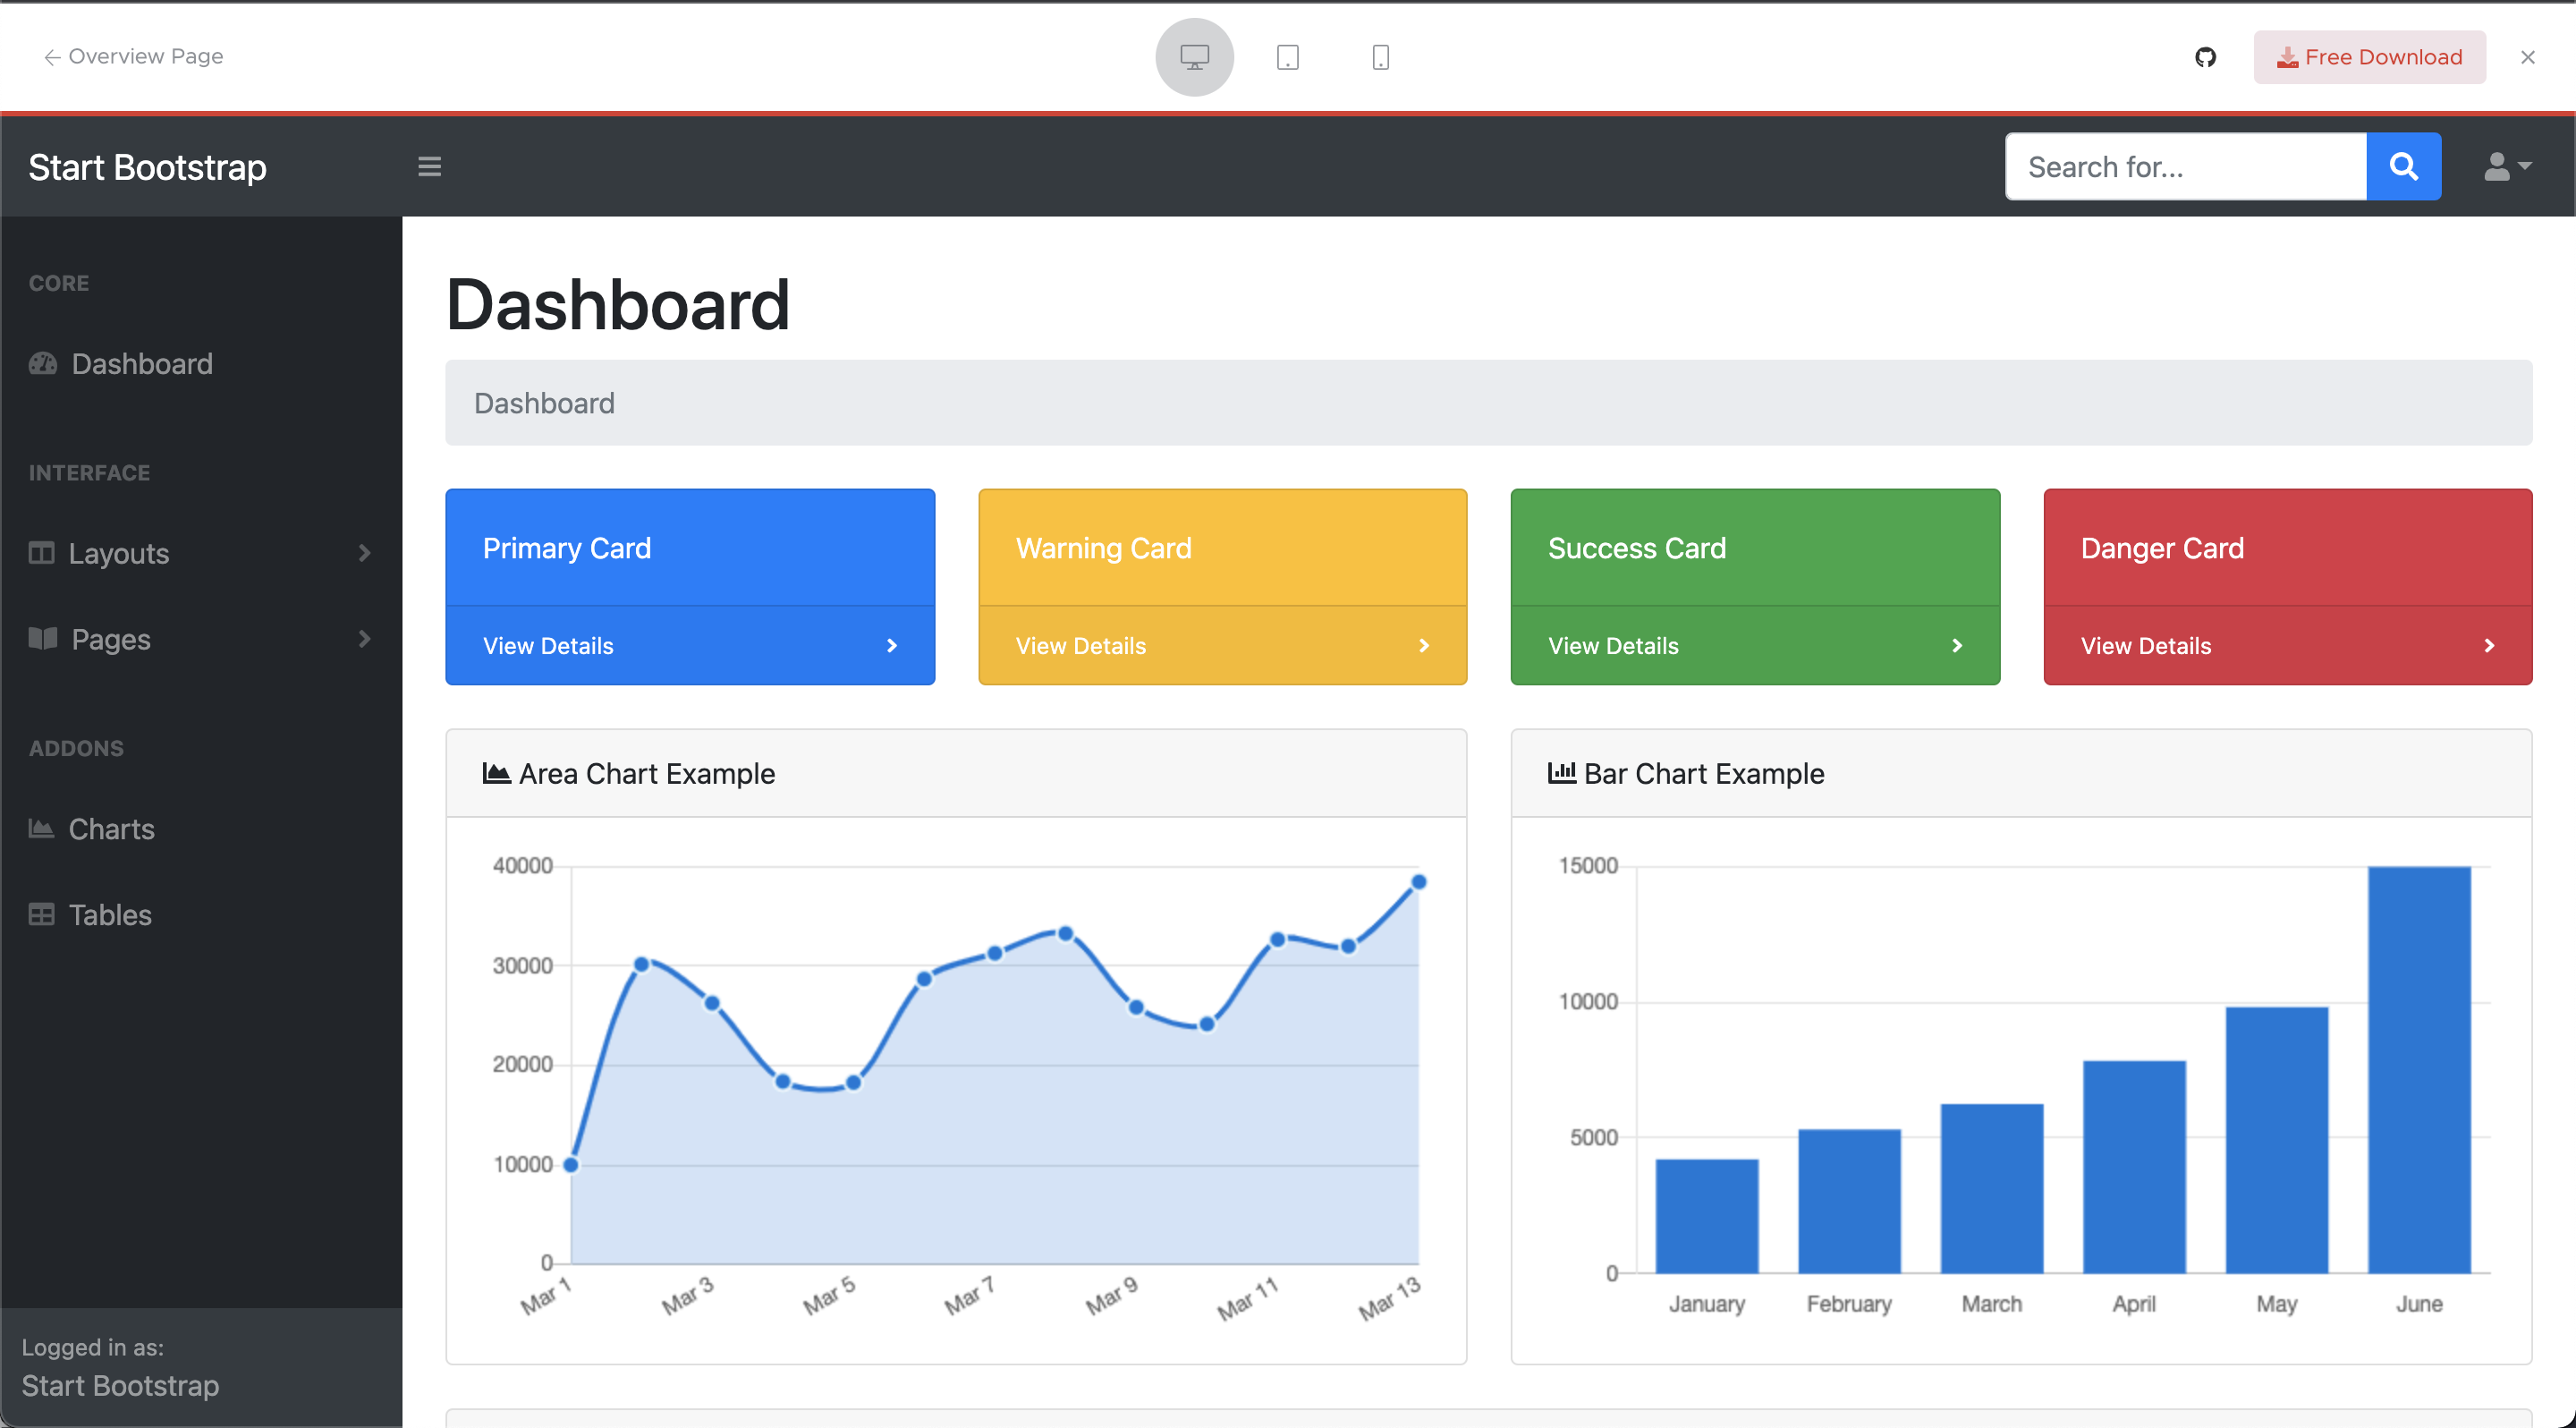Switch to mobile phone preview icon
2576x1428 pixels.
tap(1380, 57)
